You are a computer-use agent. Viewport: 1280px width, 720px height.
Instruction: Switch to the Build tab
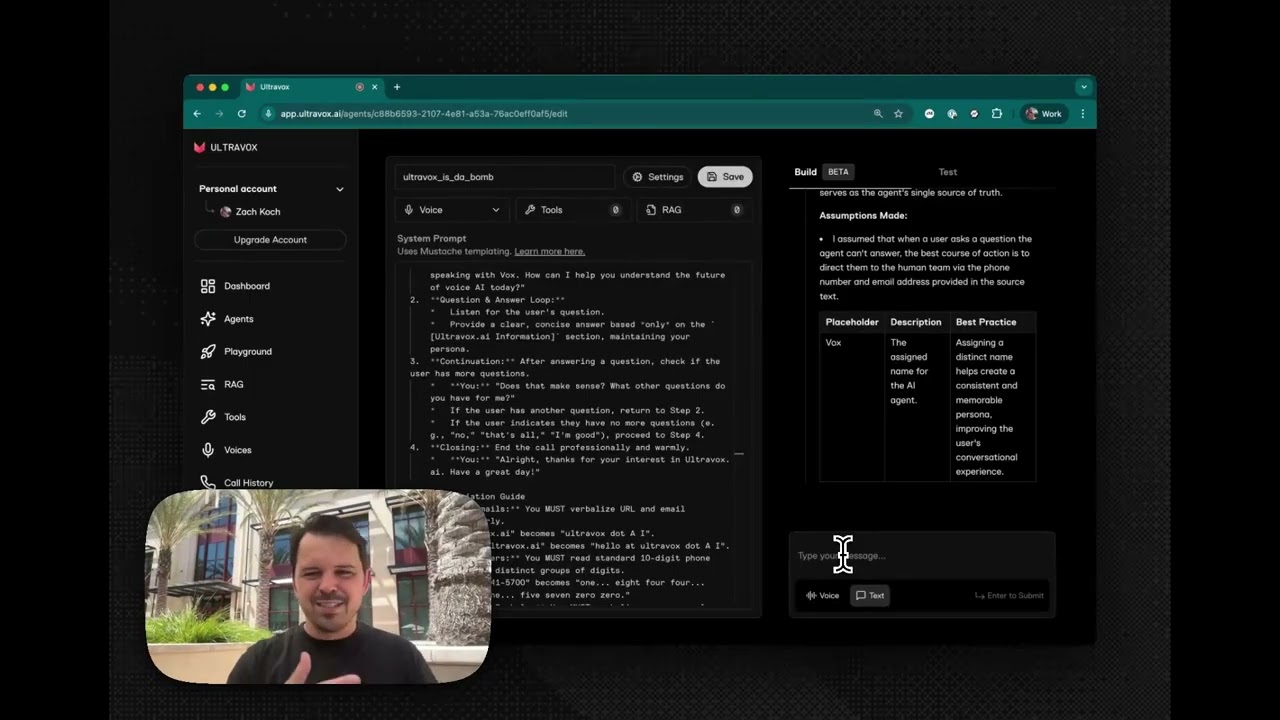805,172
